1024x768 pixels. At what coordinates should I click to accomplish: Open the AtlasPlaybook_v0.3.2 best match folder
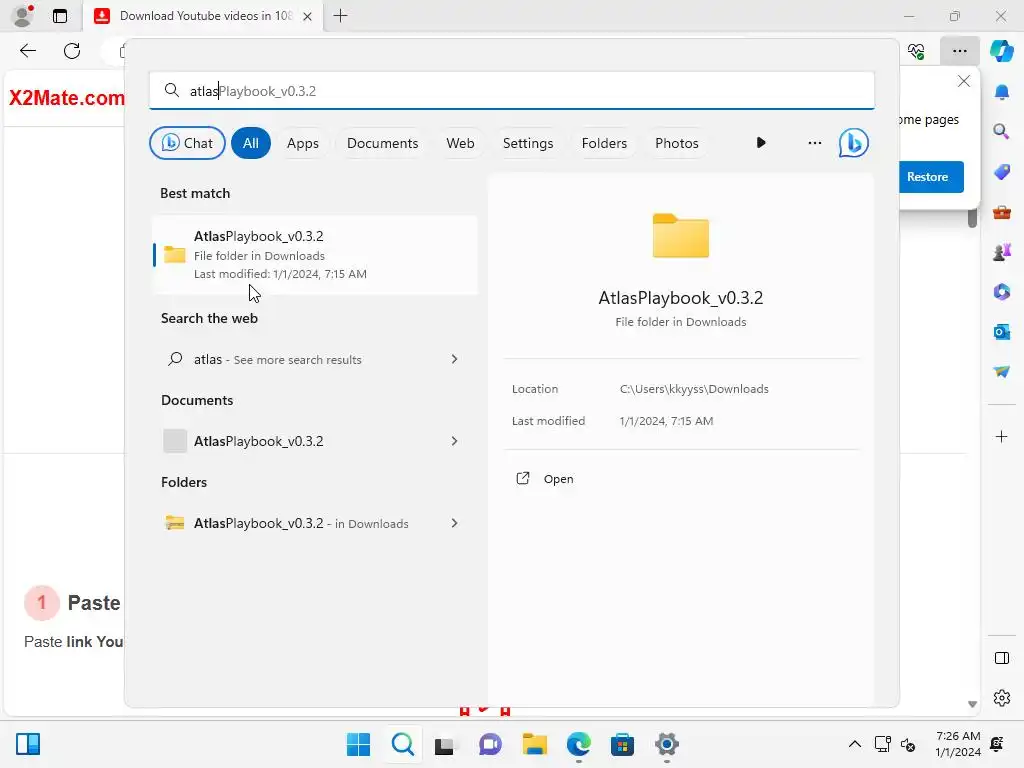[315, 255]
